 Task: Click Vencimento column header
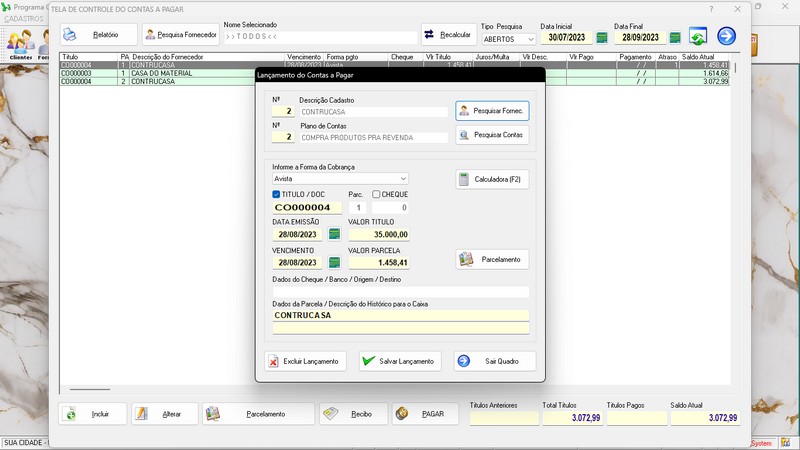(304, 57)
